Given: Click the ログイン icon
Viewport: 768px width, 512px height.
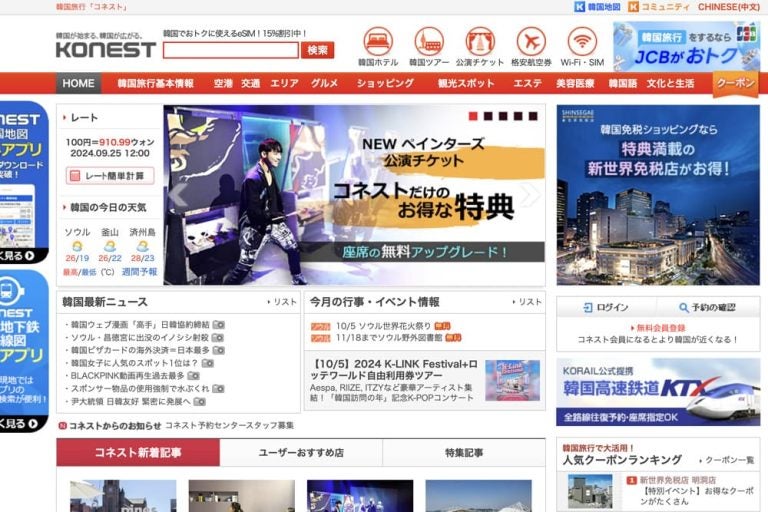Looking at the screenshot, I should 588,307.
